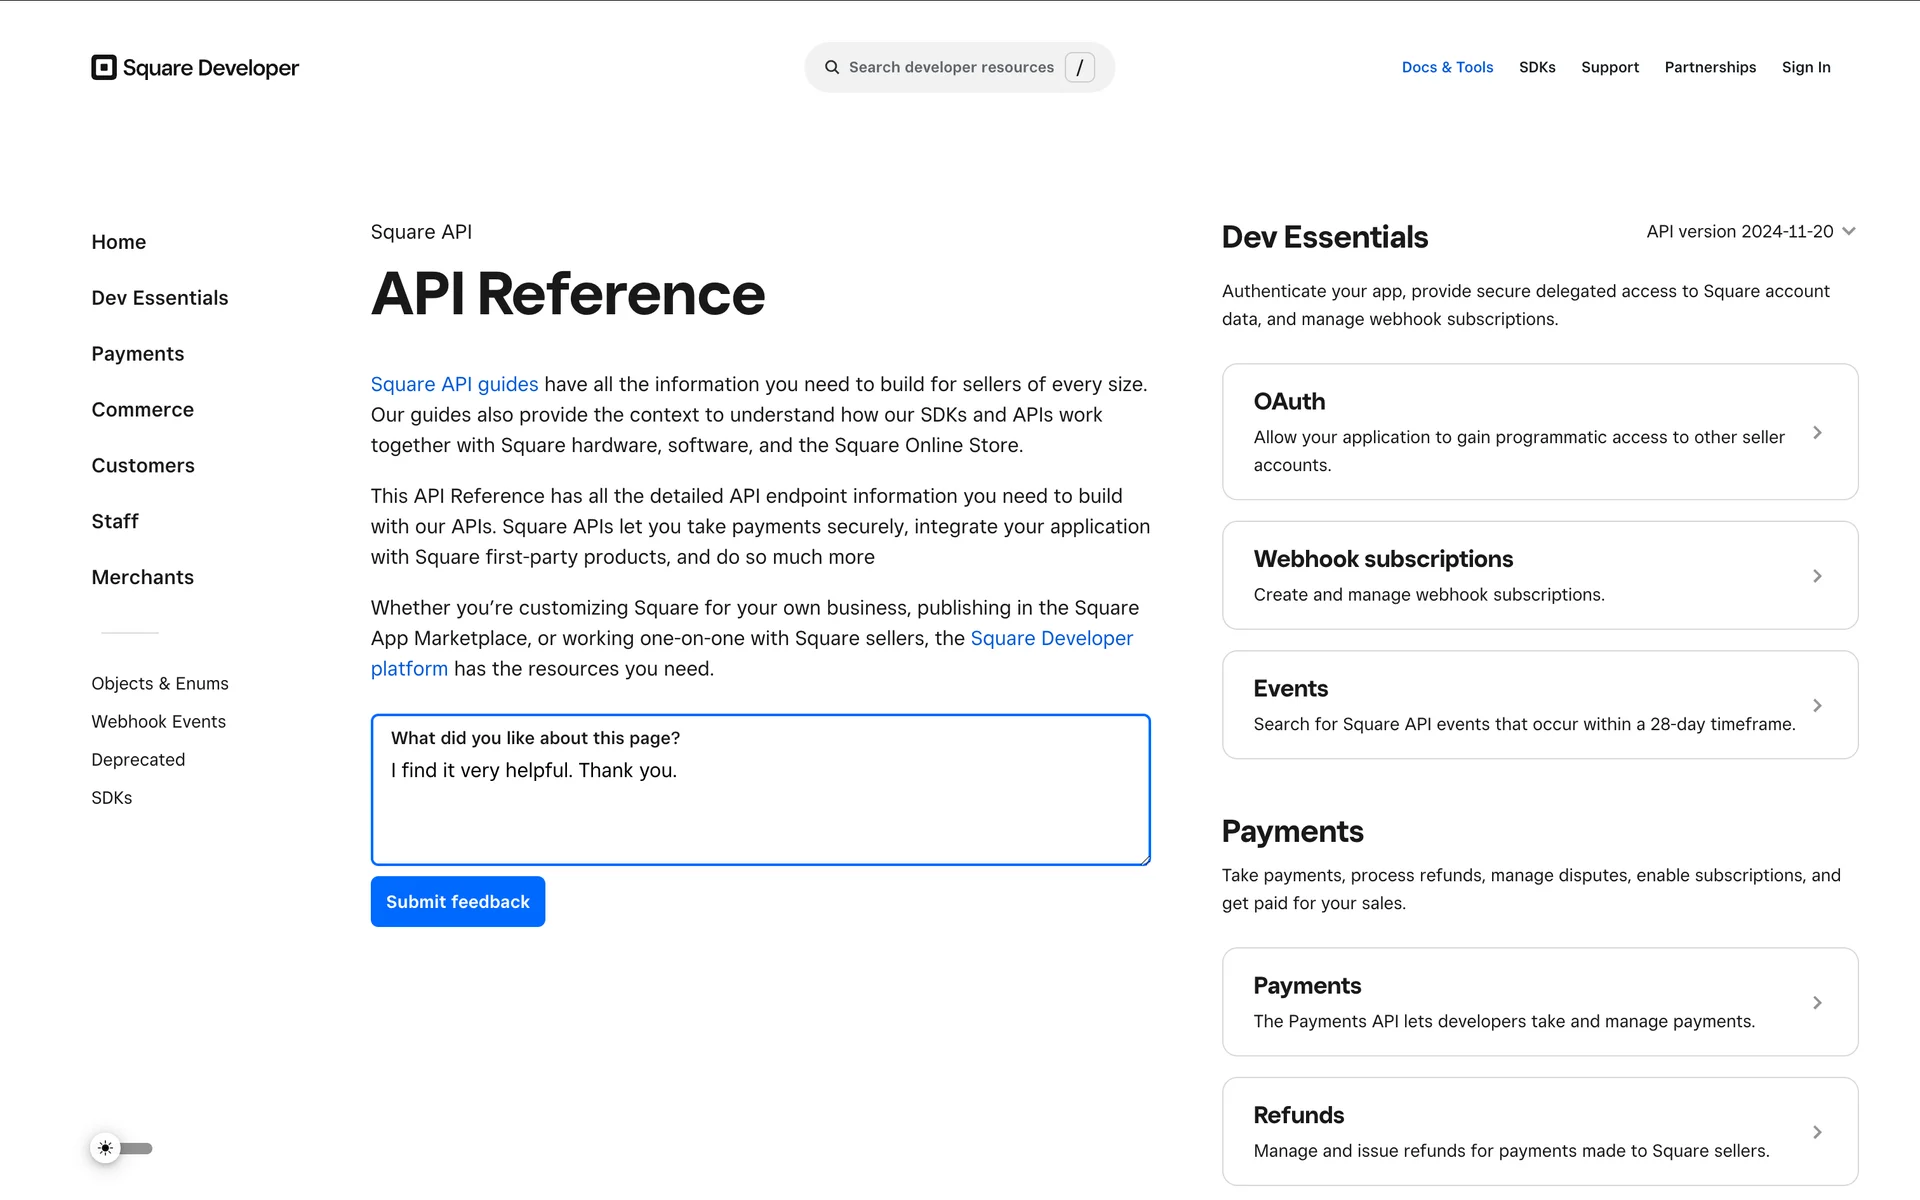The height and width of the screenshot is (1200, 1920).
Task: Click the OAuth card chevron arrow
Action: (x=1817, y=433)
